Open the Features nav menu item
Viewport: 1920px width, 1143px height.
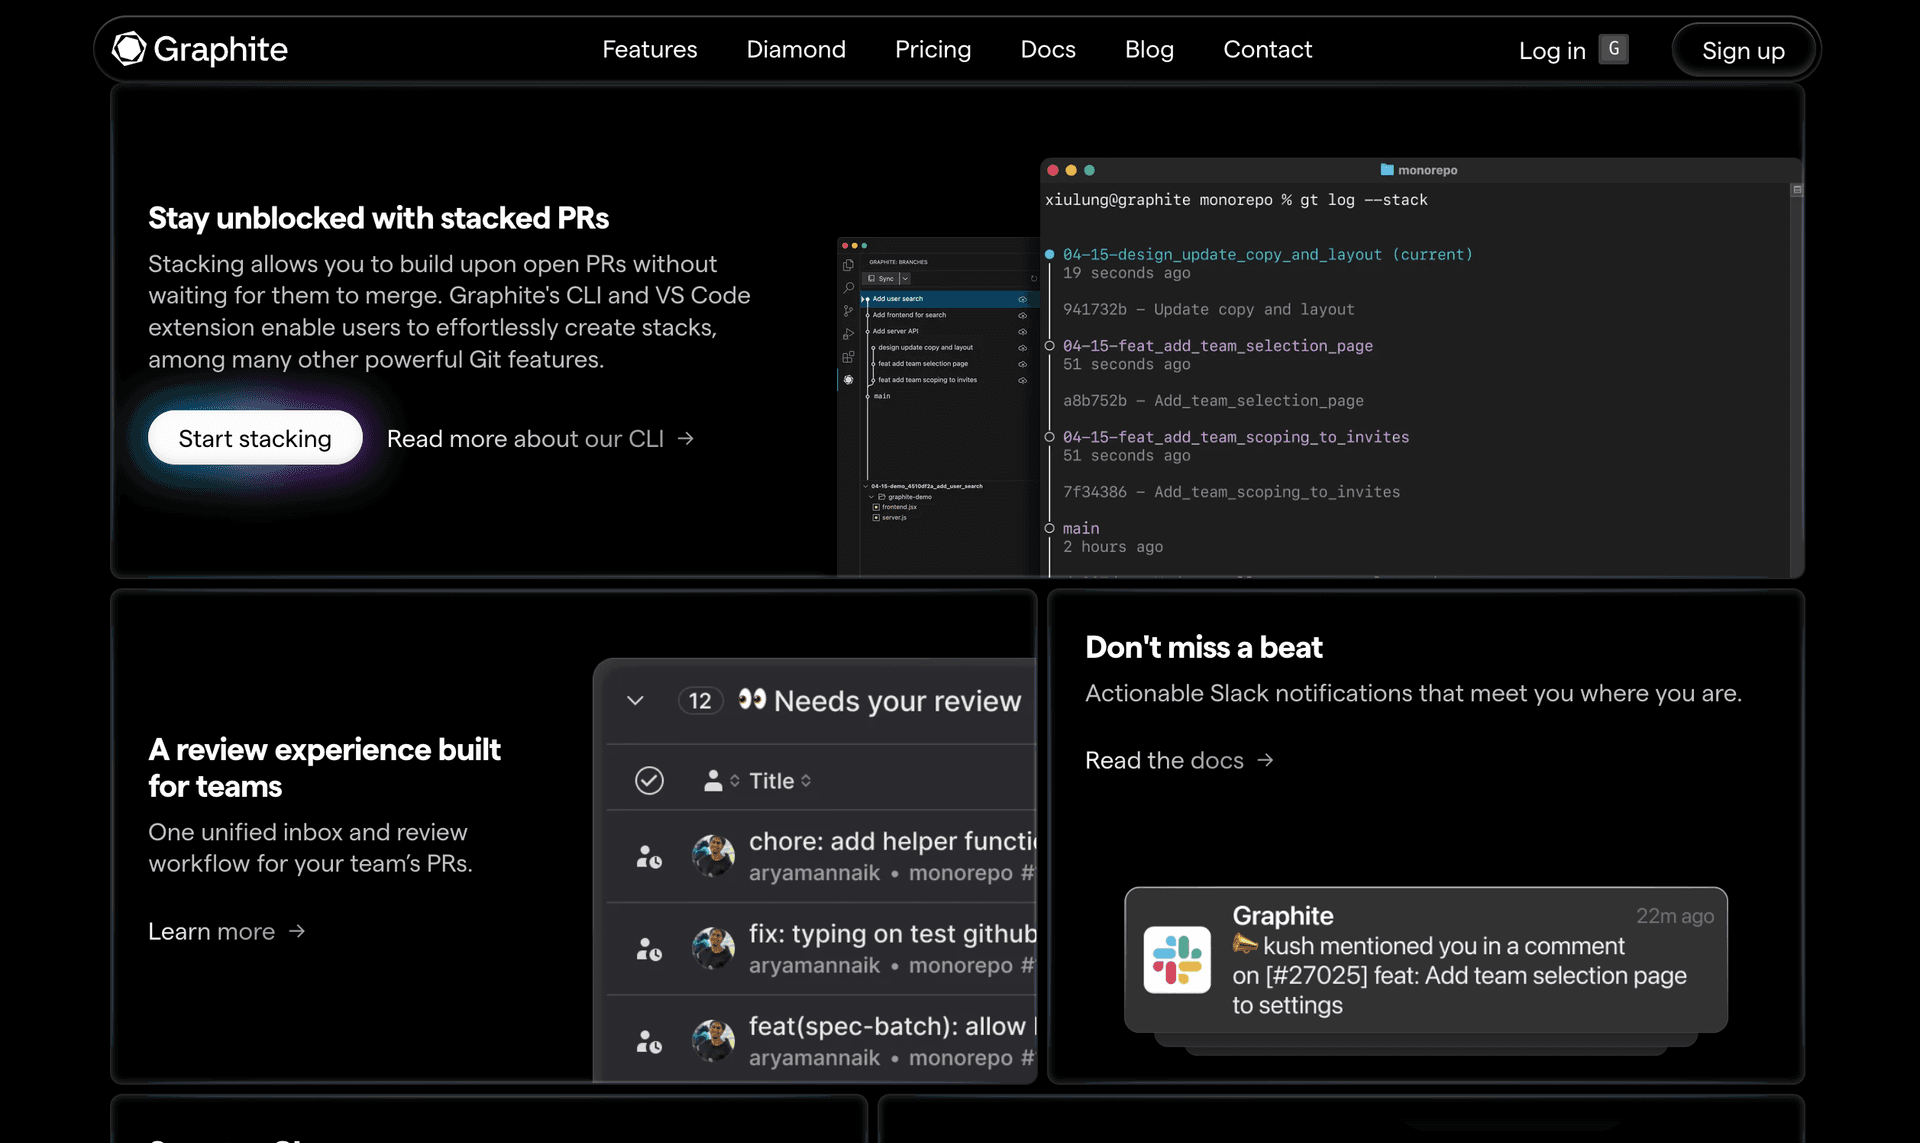(x=649, y=49)
